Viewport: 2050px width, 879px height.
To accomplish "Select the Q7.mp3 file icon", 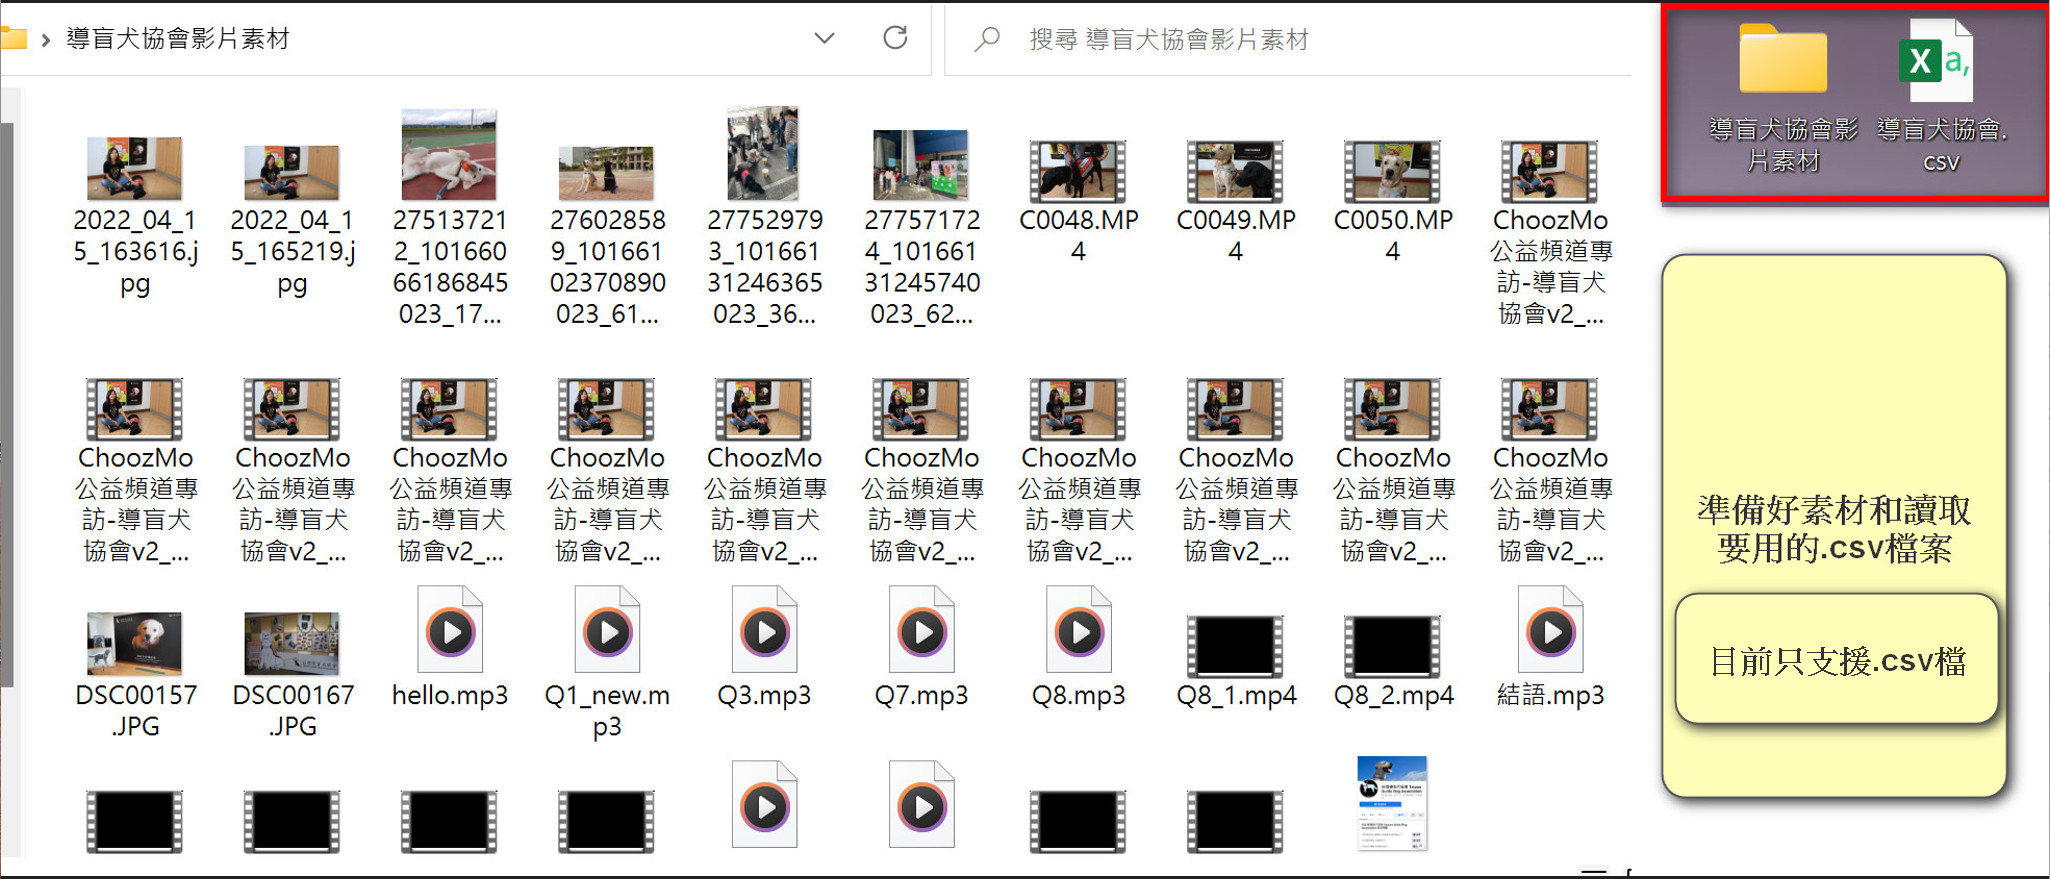I will click(x=921, y=633).
